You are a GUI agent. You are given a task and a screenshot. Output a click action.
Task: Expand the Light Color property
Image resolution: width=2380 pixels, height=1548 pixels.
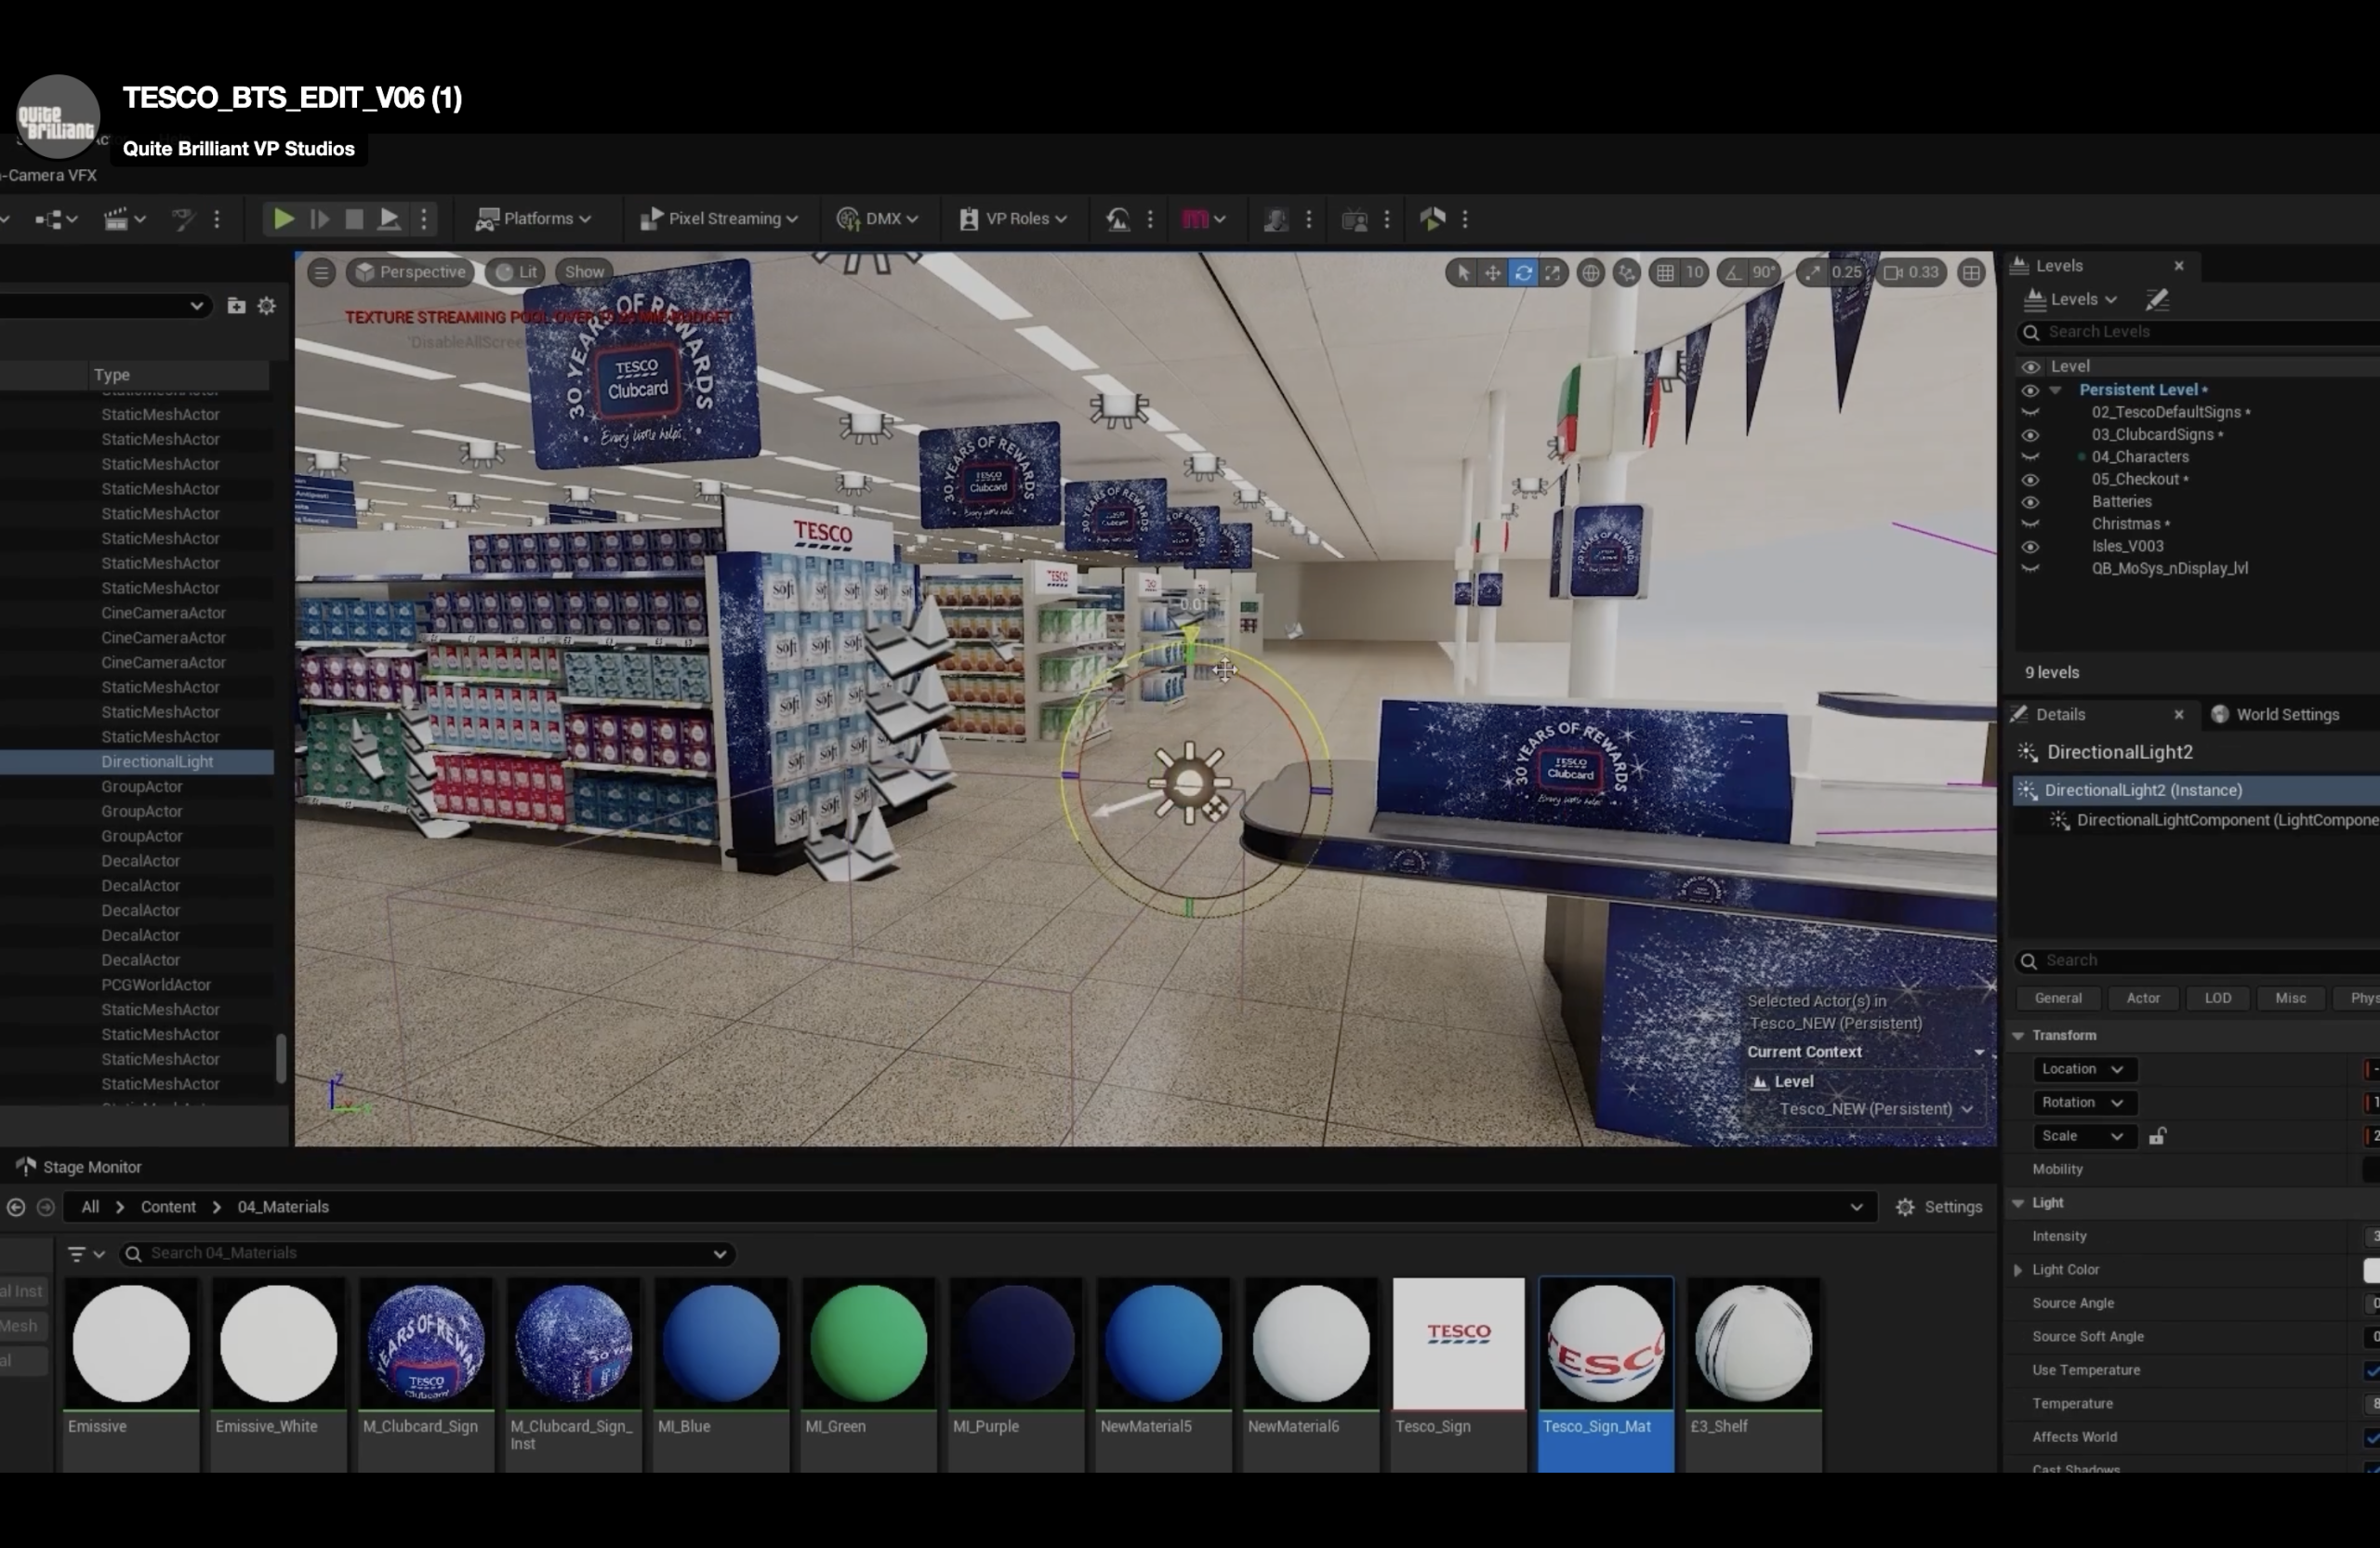[2018, 1270]
